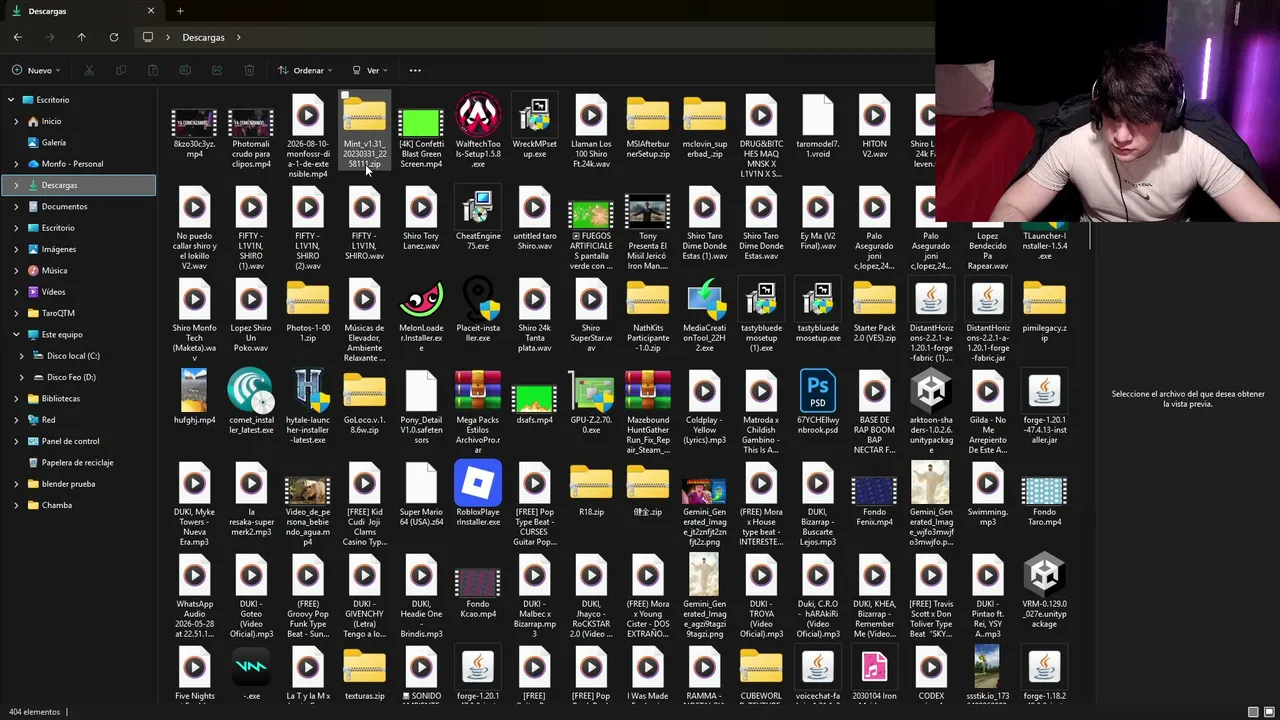Open the Nuevo dropdown menu

click(x=37, y=70)
